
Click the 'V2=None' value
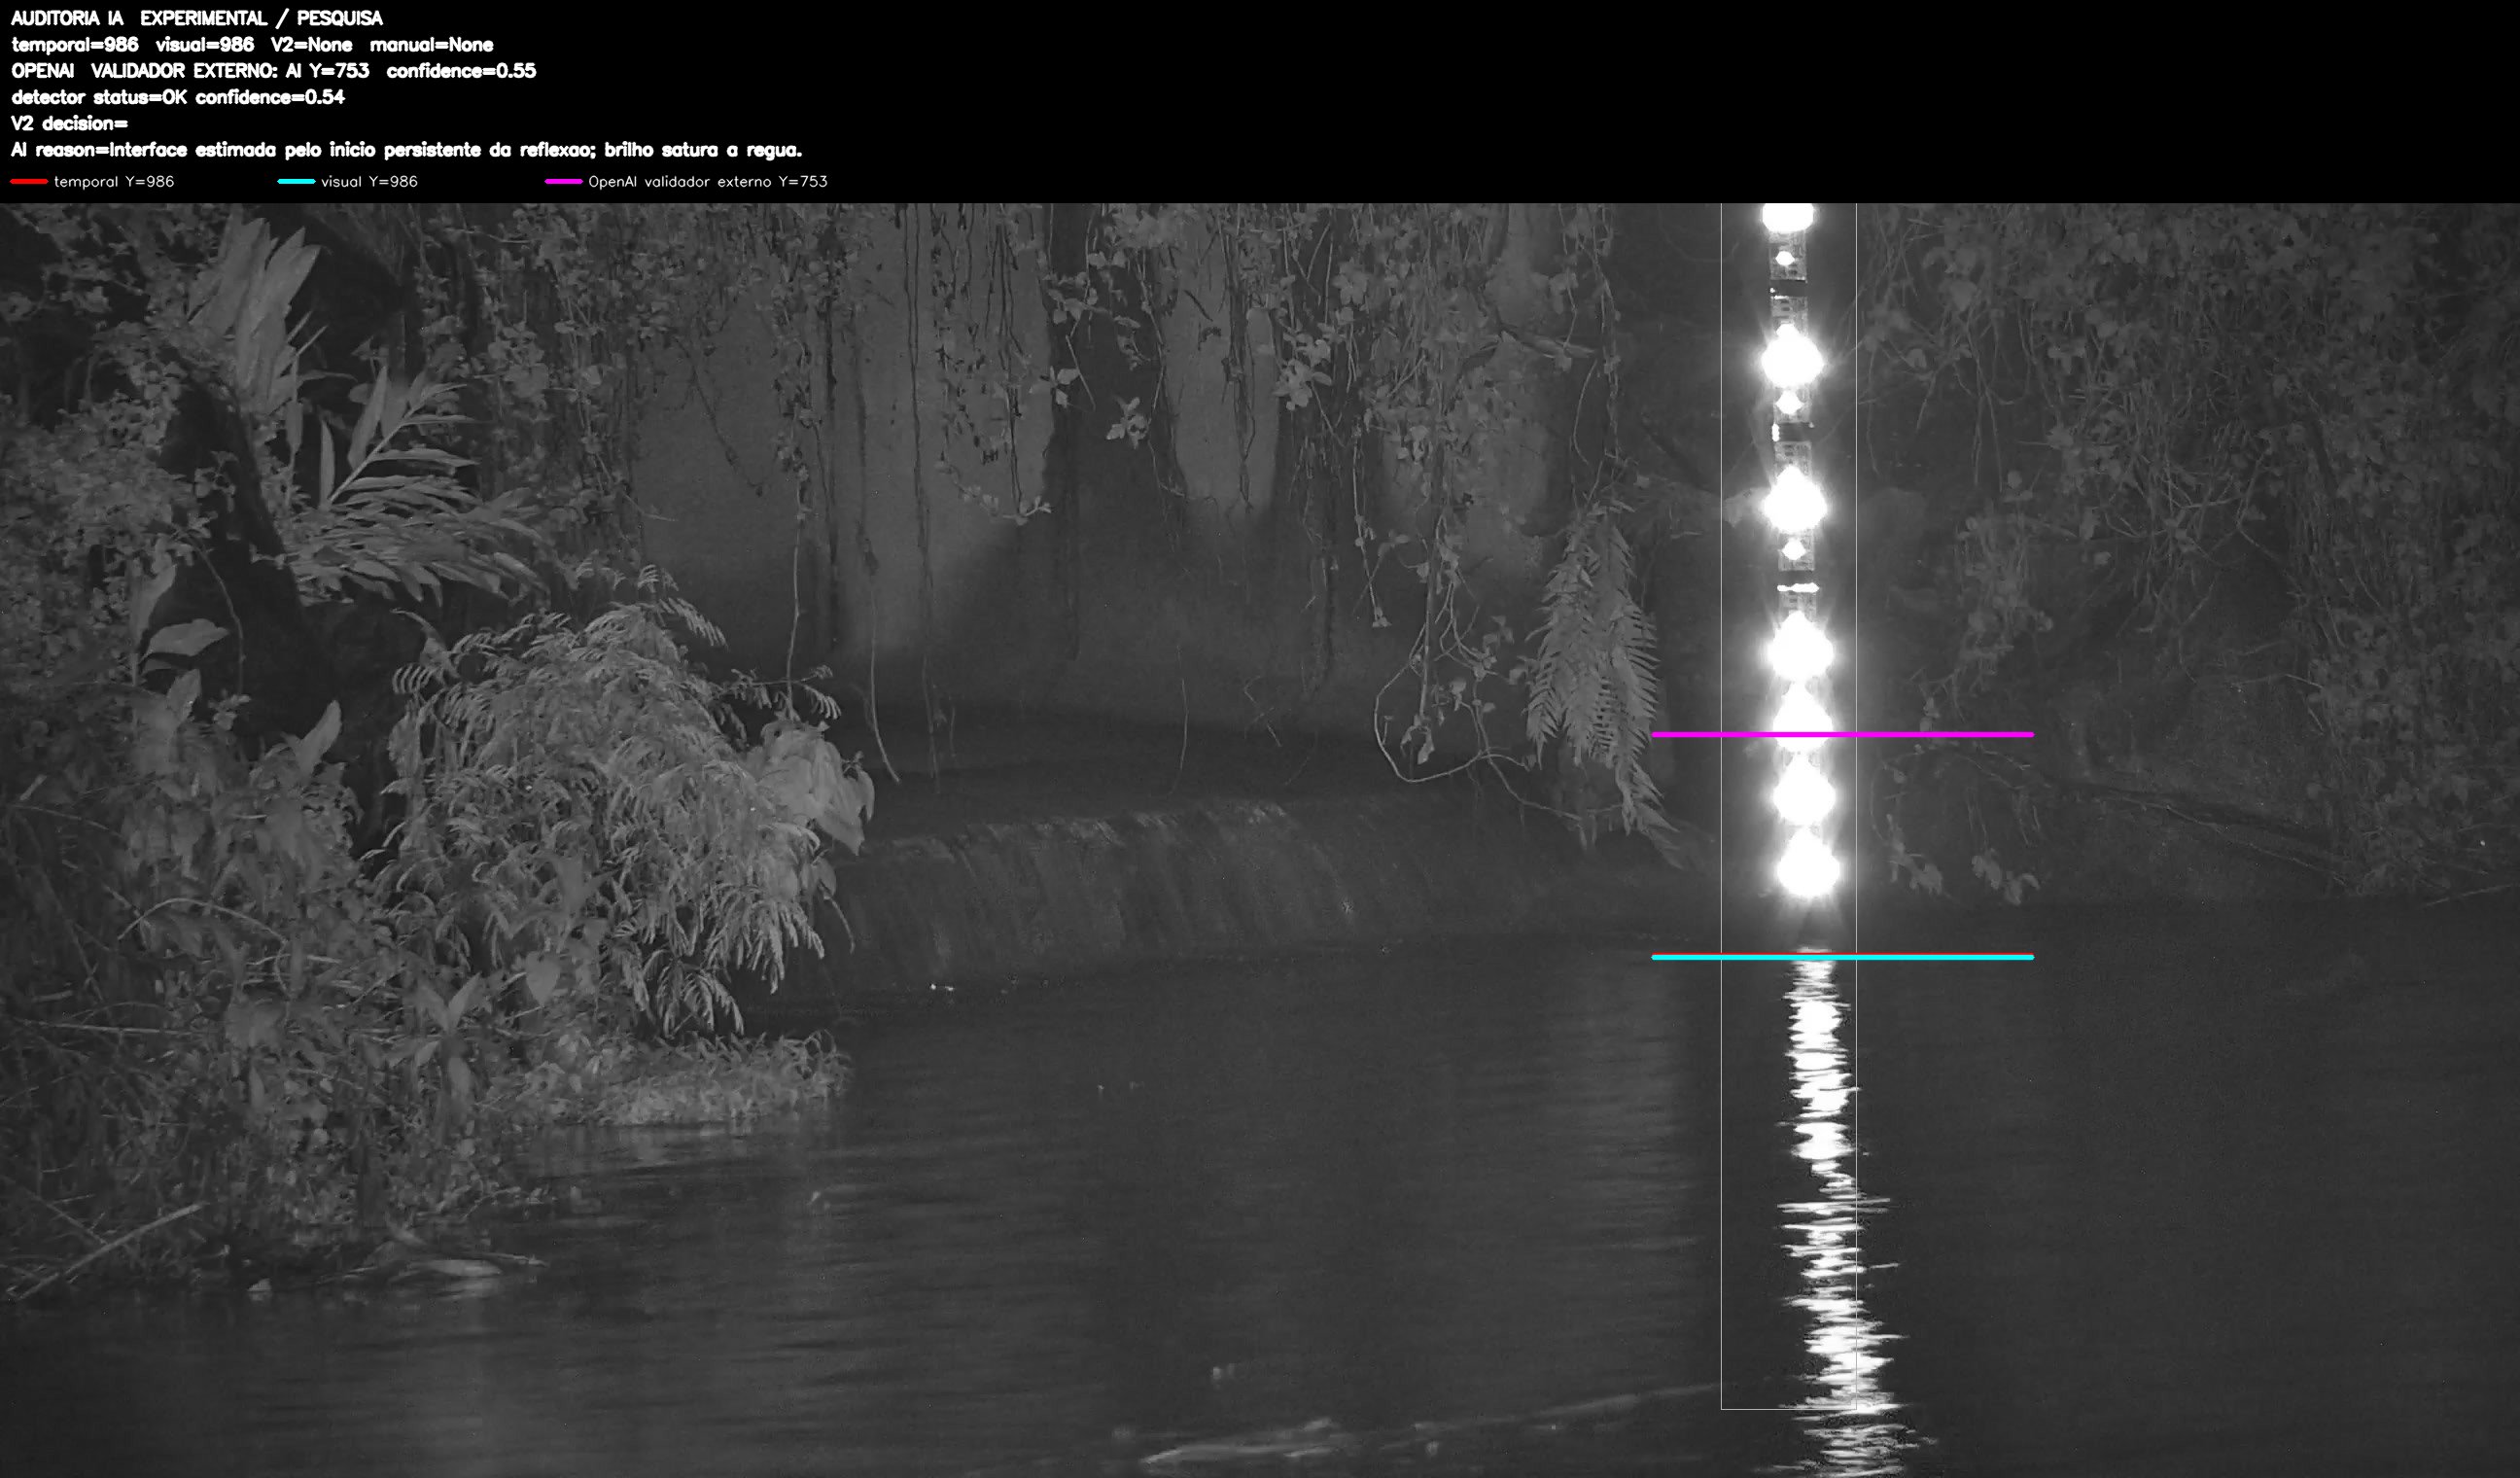click(311, 45)
